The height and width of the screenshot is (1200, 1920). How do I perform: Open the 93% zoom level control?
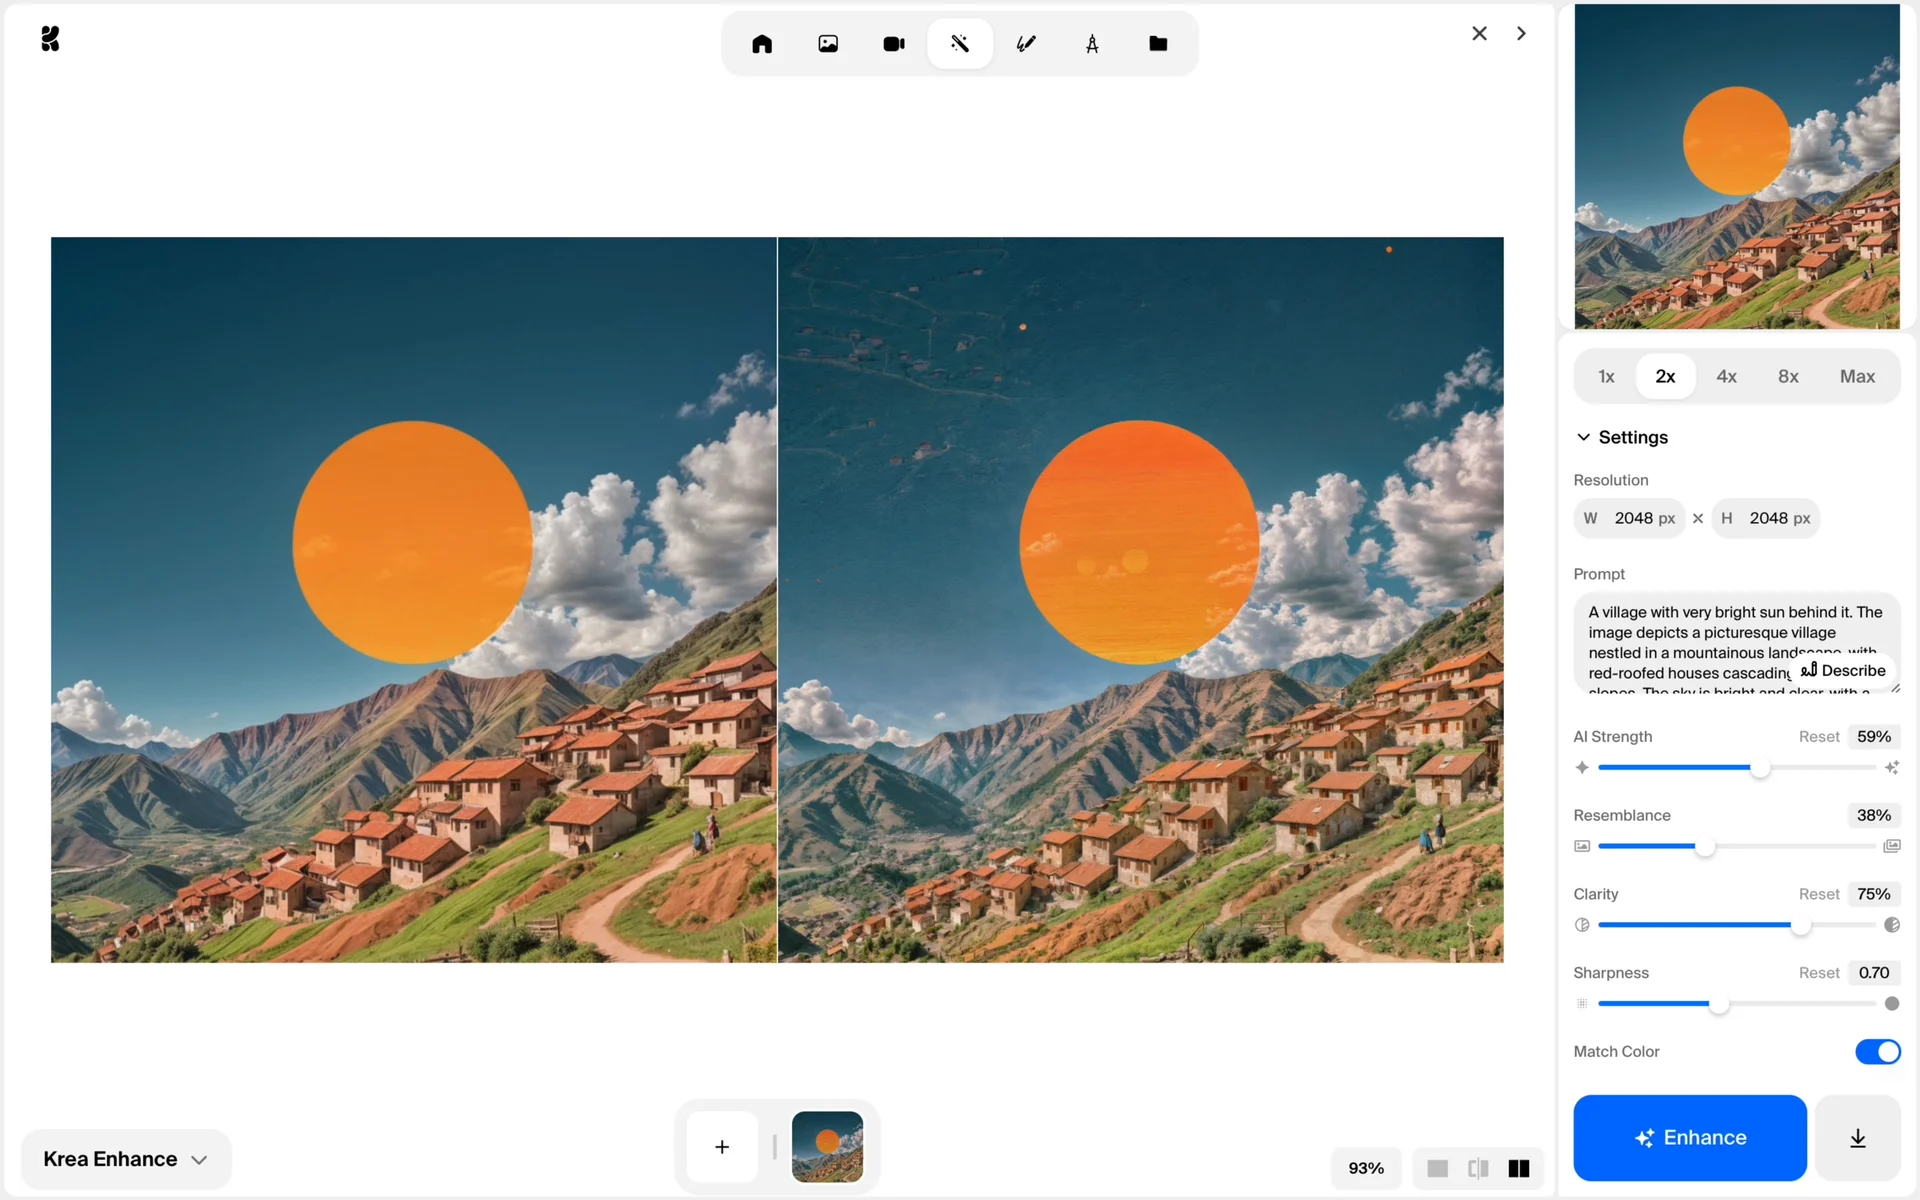pyautogui.click(x=1365, y=1168)
